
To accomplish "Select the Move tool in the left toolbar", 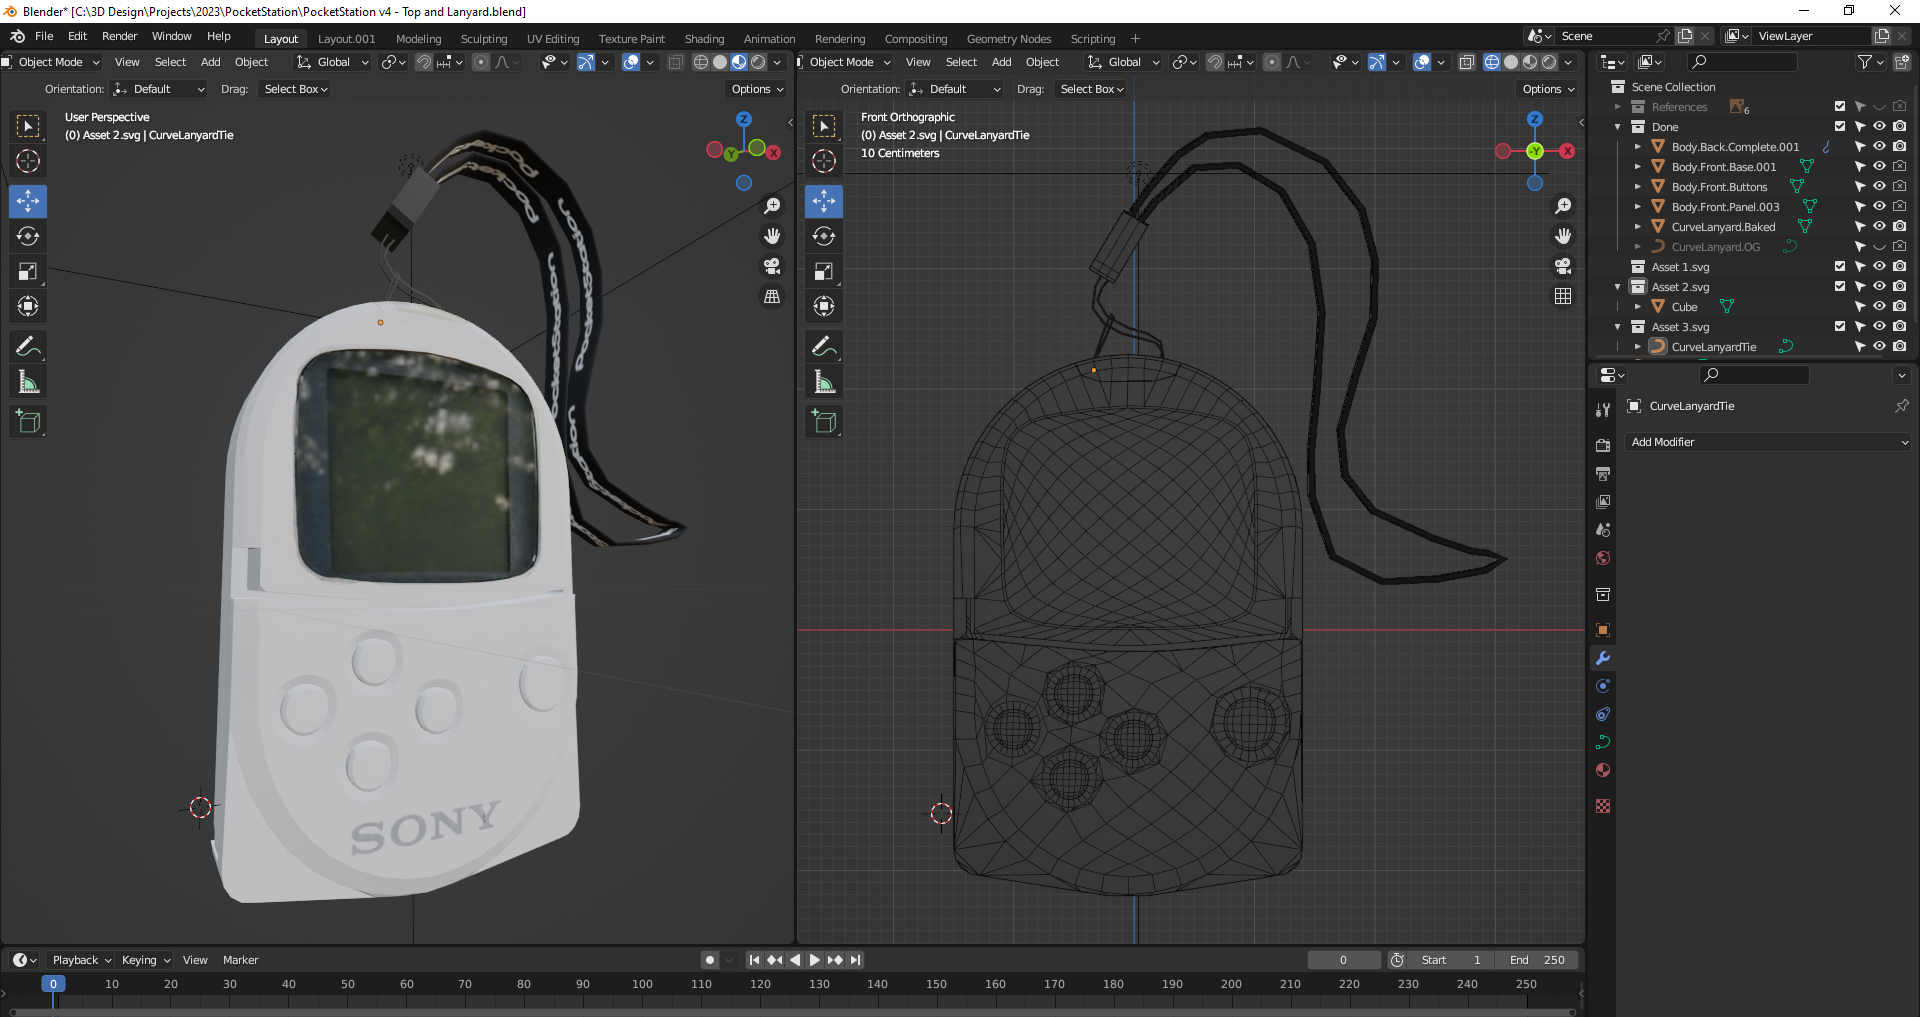I will click(x=28, y=201).
